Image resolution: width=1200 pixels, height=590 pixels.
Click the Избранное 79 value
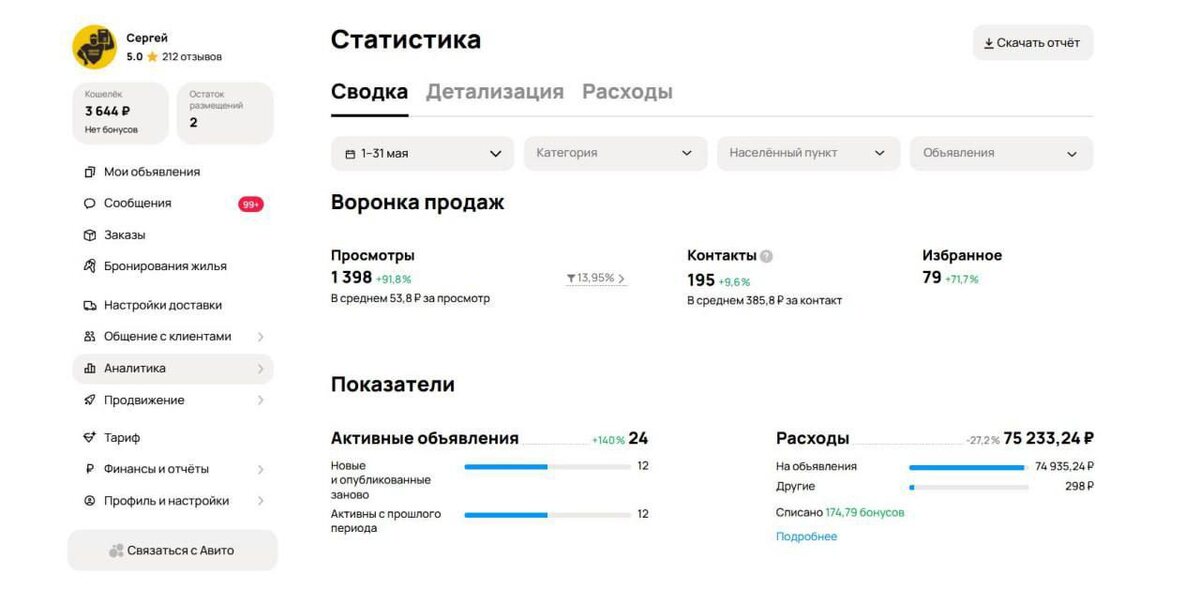click(932, 277)
